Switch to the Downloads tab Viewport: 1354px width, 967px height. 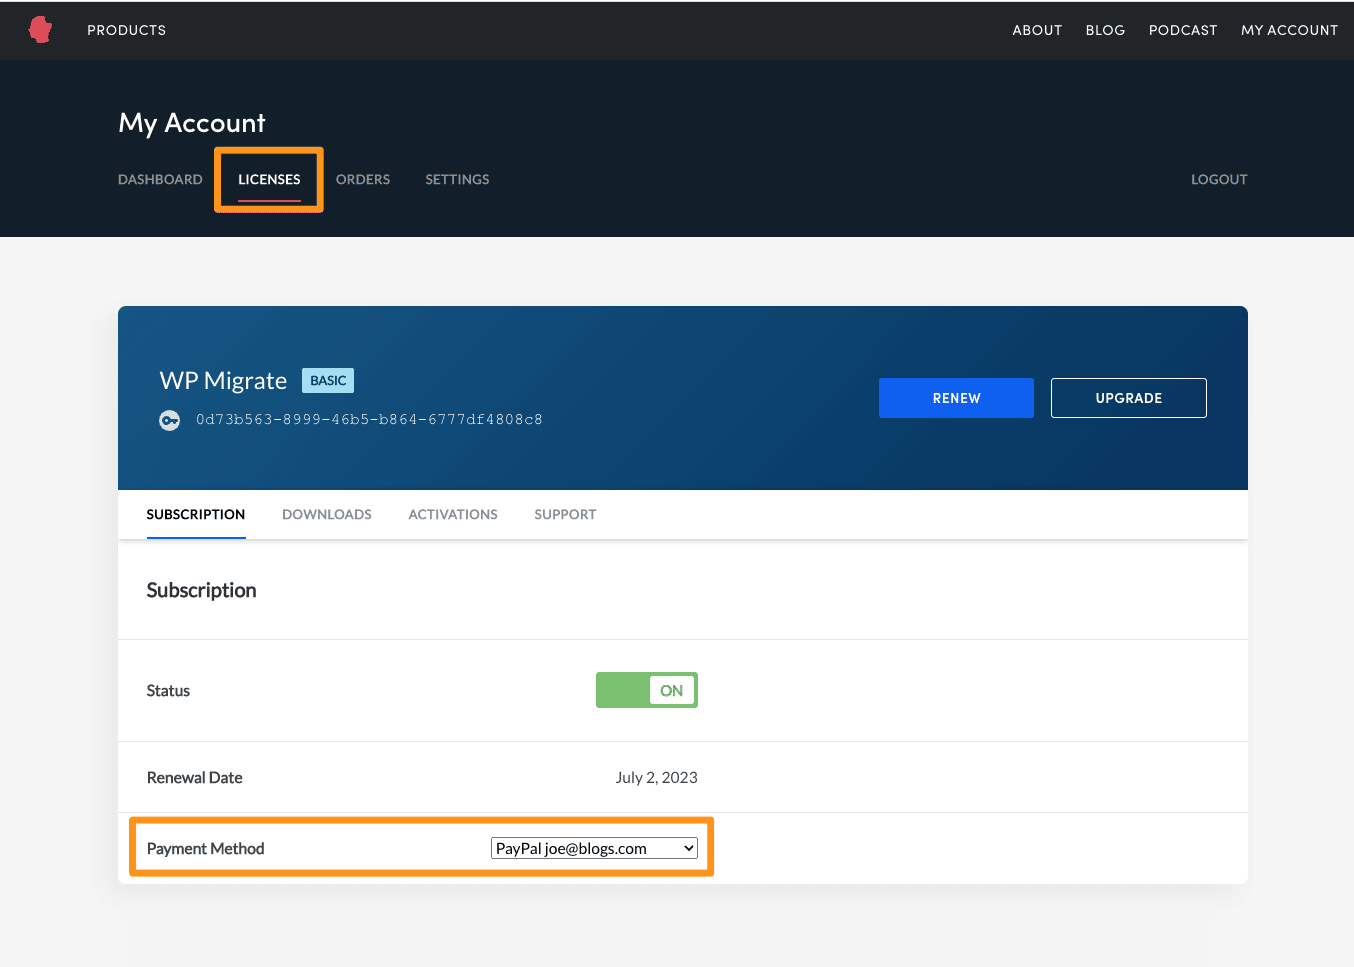[x=326, y=514]
